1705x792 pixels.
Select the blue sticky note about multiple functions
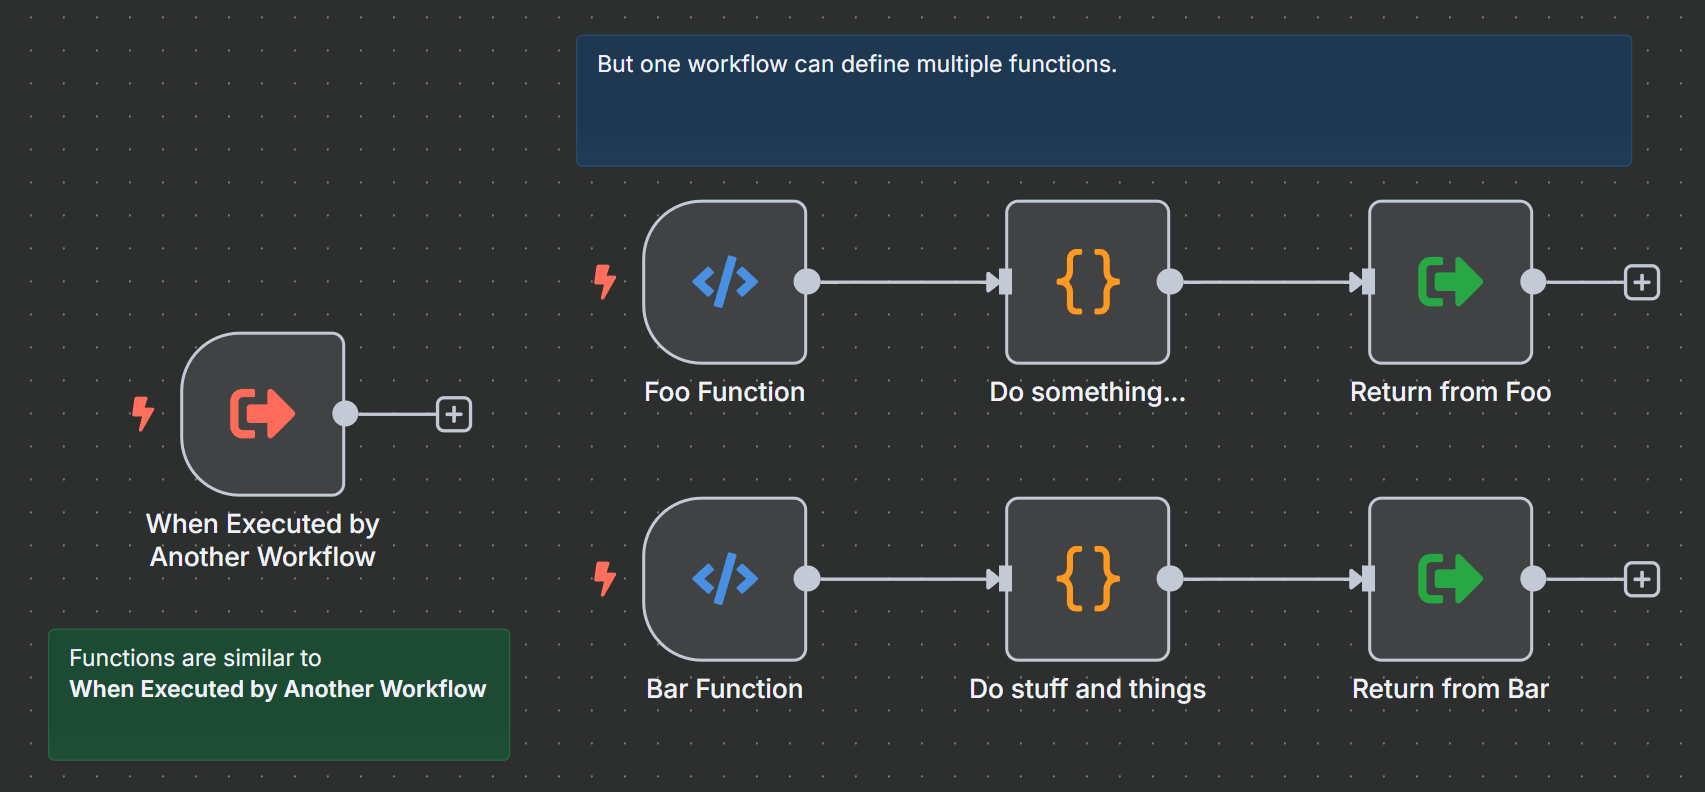tap(1104, 101)
